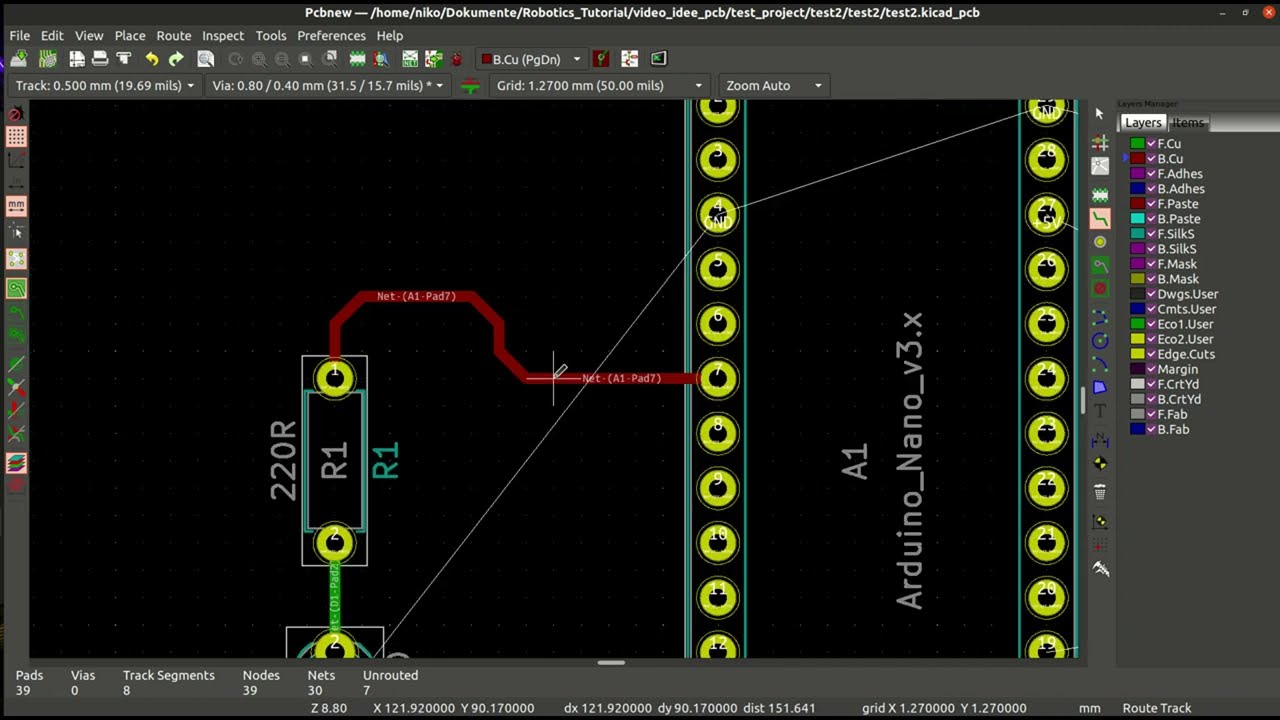Open the Inspect menu
The image size is (1280, 720).
[x=223, y=35]
